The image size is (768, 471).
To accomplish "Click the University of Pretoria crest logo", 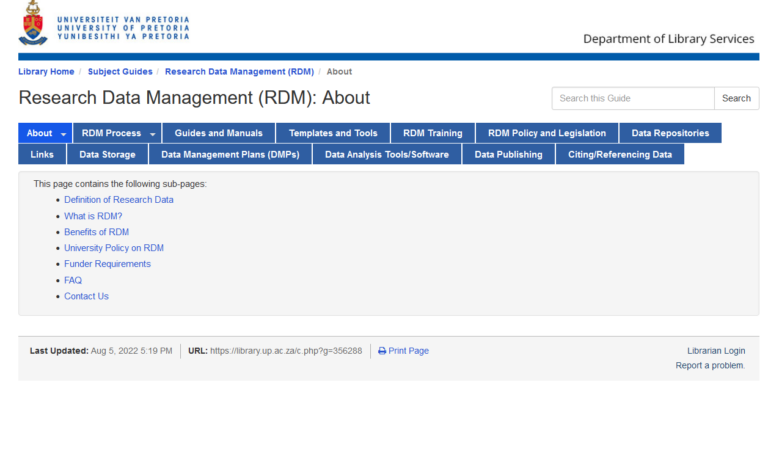I will [x=32, y=23].
